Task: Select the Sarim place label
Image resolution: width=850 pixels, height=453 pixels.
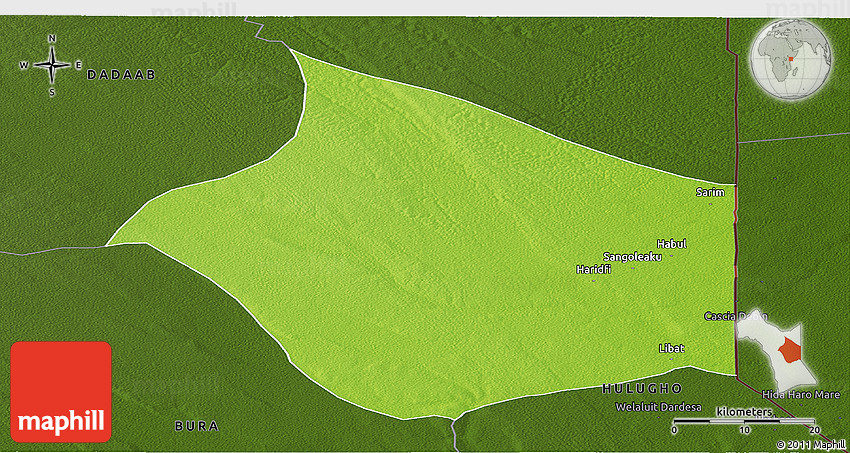Action: click(709, 192)
